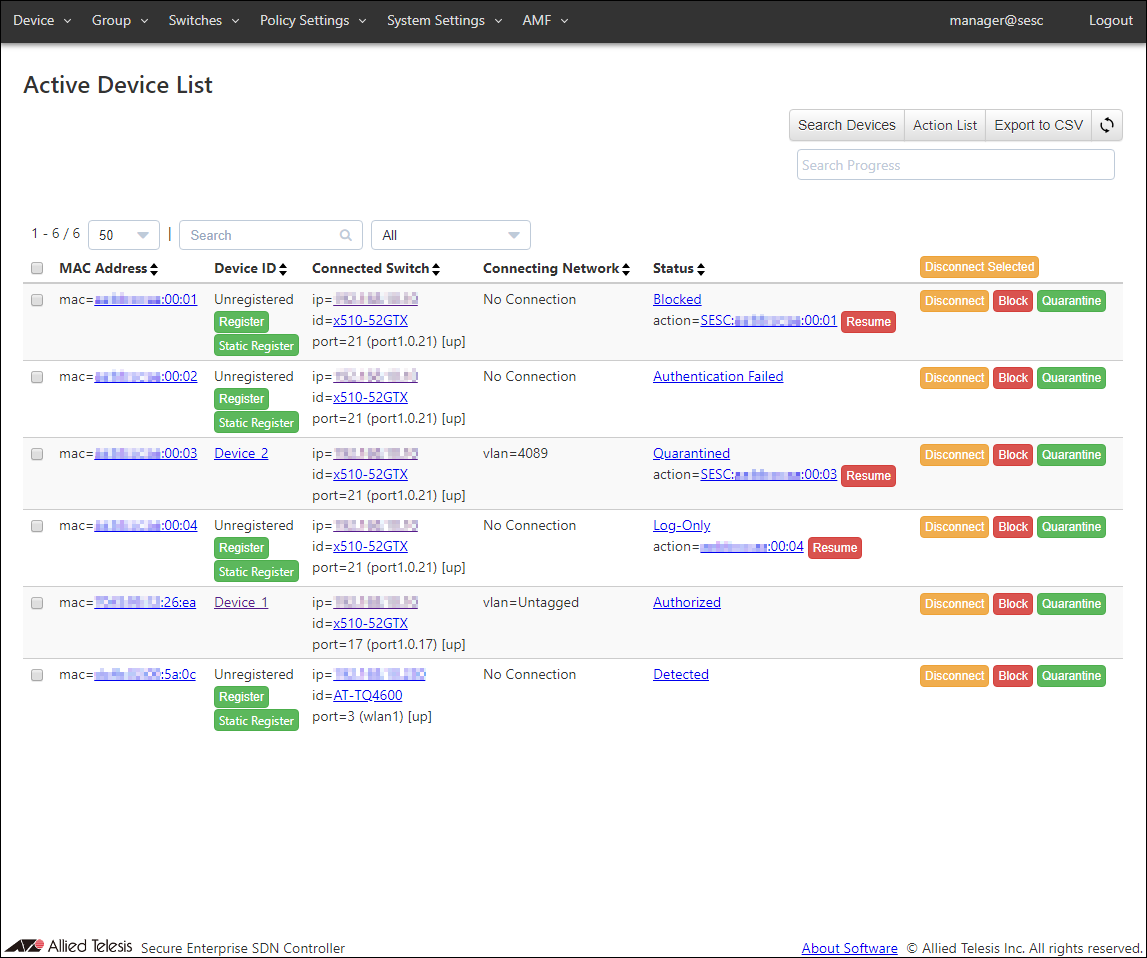Open the Authentication Failed status link
1147x958 pixels.
(x=718, y=377)
